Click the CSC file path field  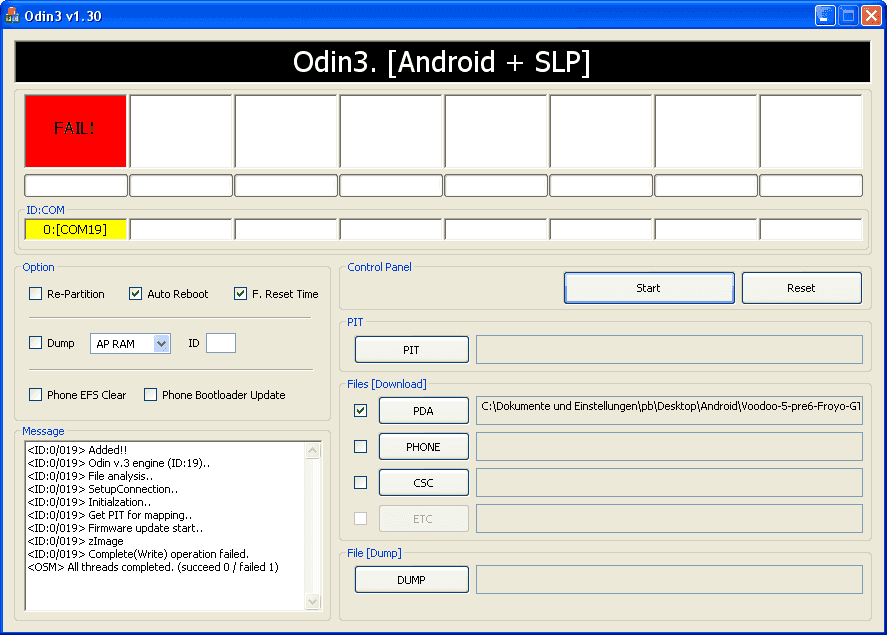coord(669,482)
